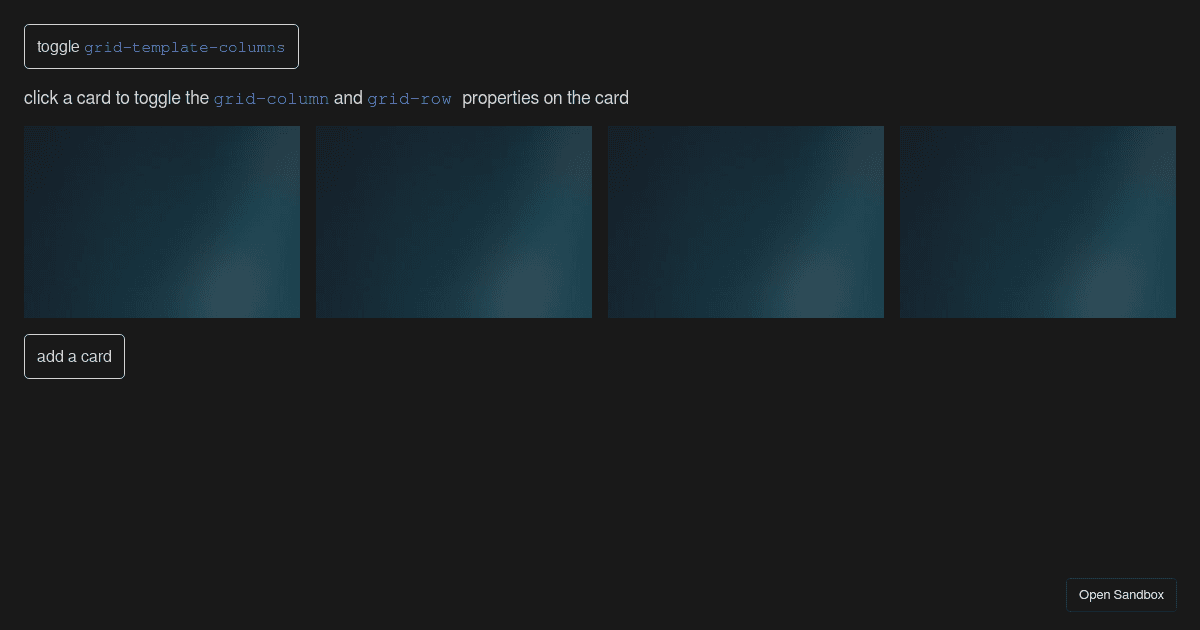Toggle grid properties on the second card
This screenshot has width=1200, height=630.
pos(454,222)
